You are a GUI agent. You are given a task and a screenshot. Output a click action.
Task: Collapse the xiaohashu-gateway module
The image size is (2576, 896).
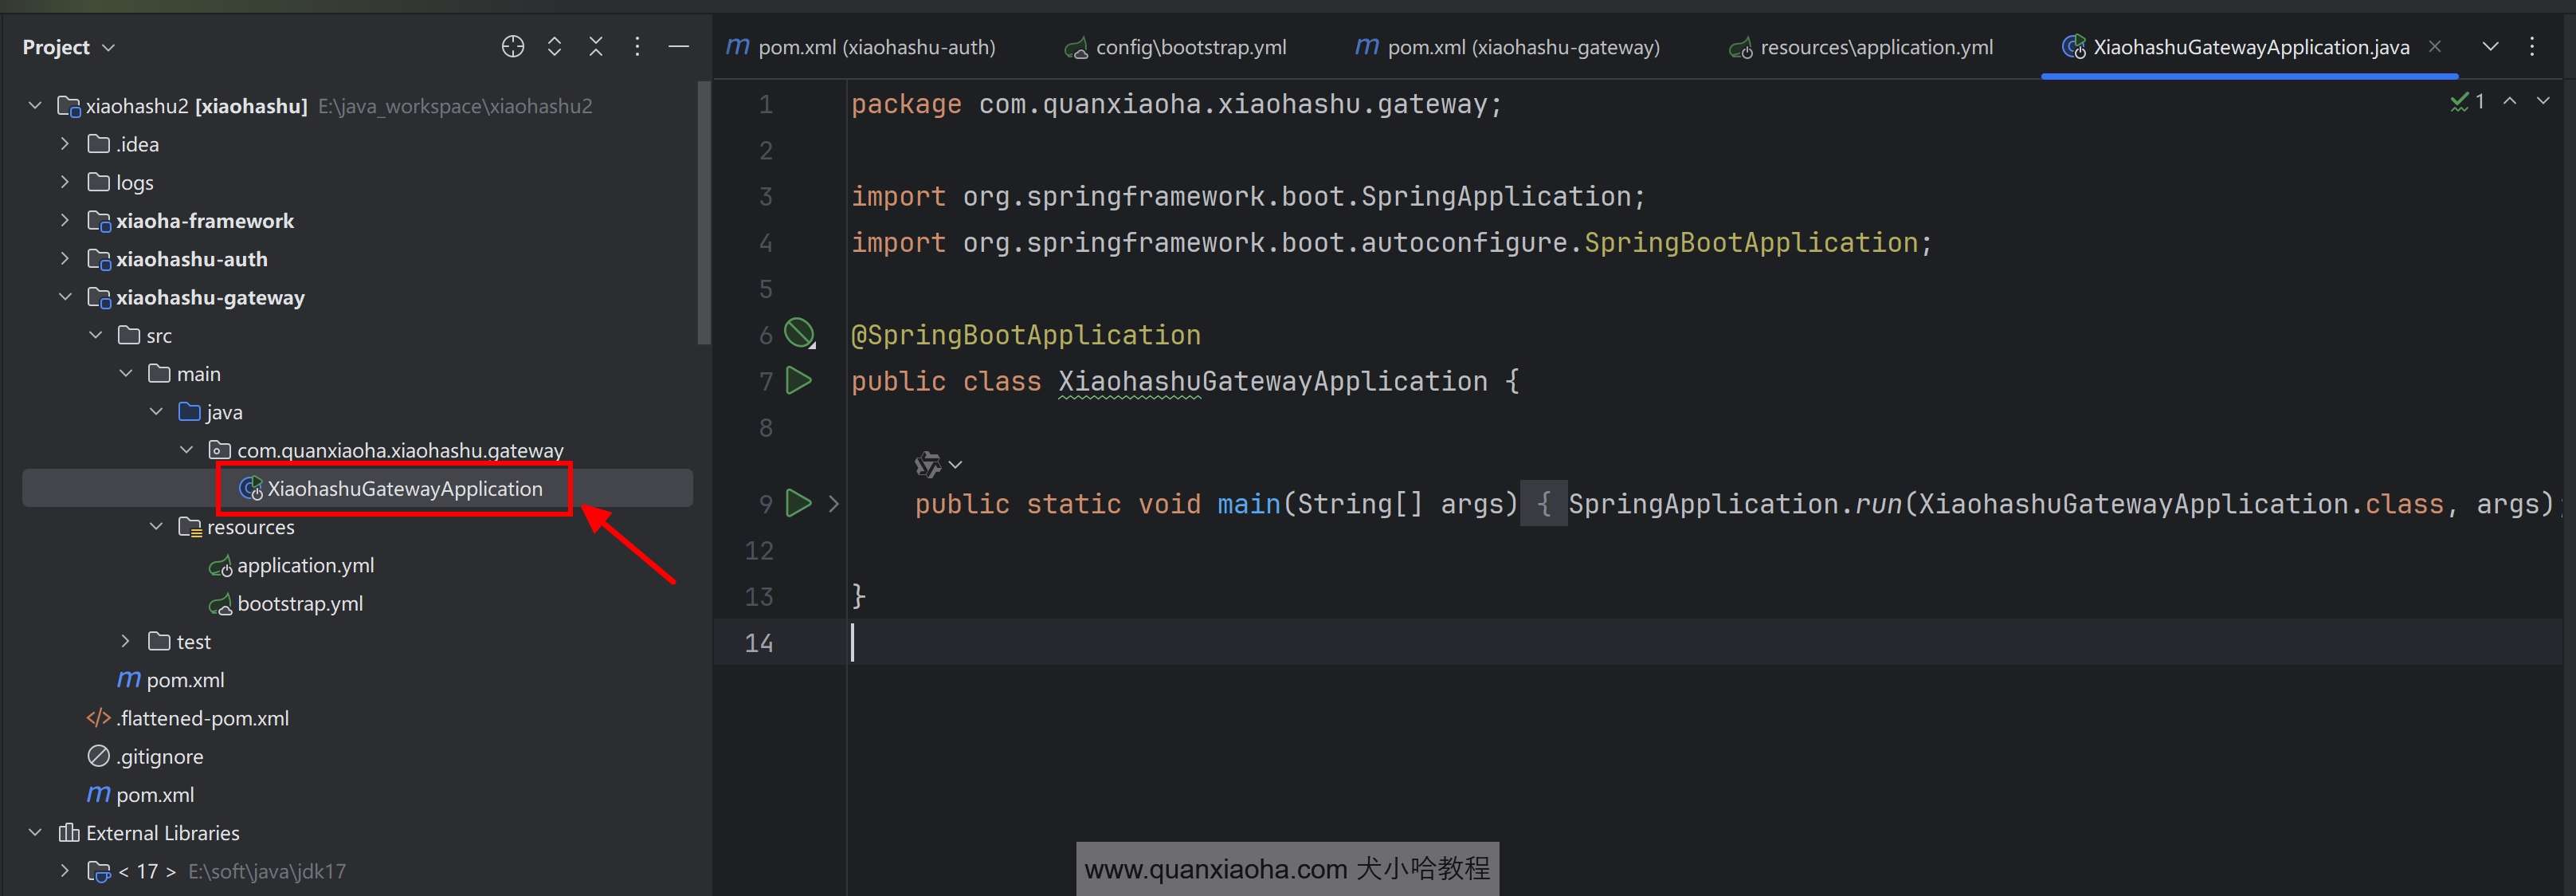coord(65,297)
